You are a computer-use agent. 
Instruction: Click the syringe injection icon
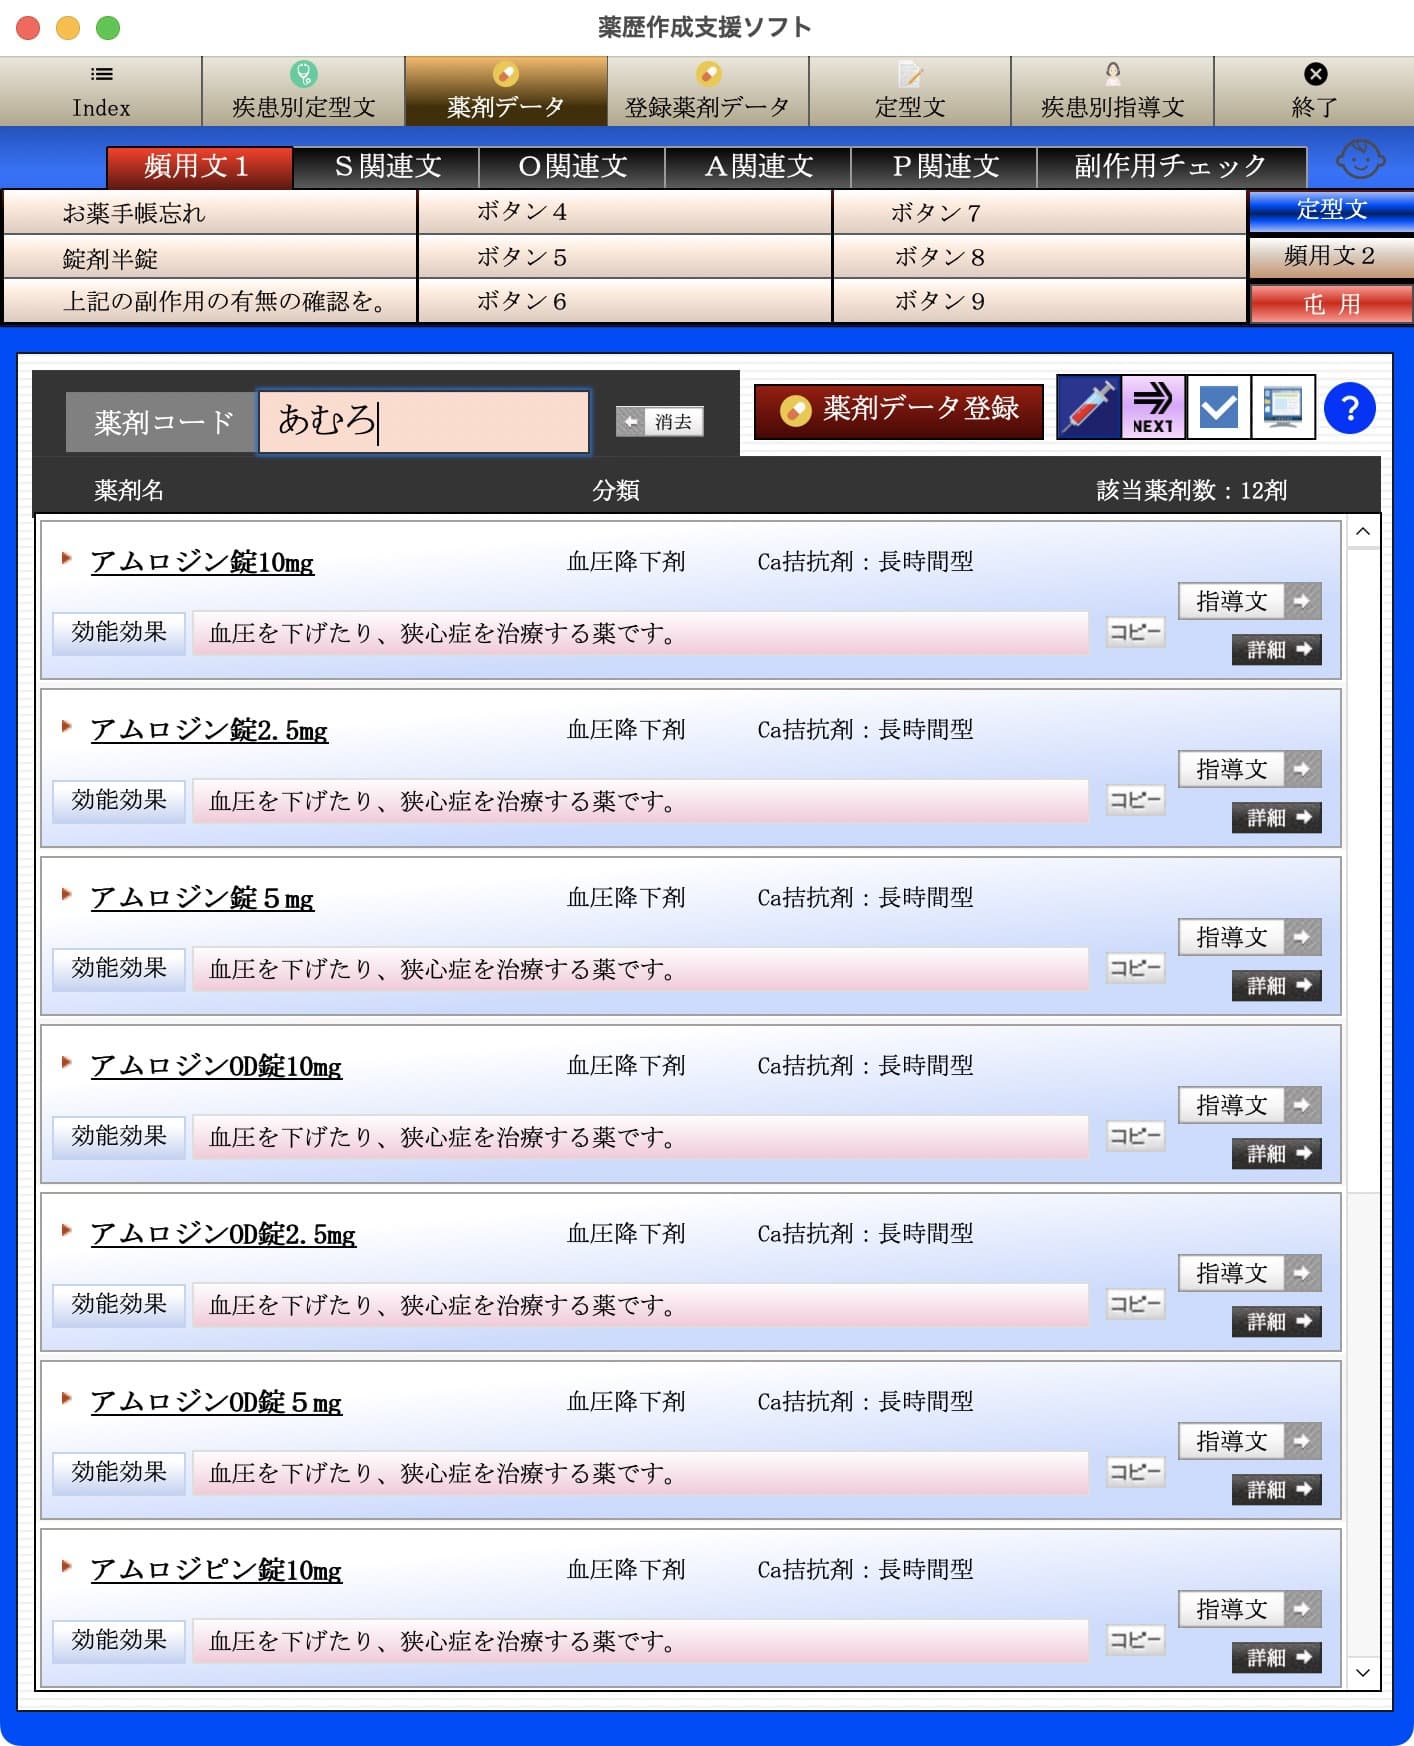pos(1089,407)
